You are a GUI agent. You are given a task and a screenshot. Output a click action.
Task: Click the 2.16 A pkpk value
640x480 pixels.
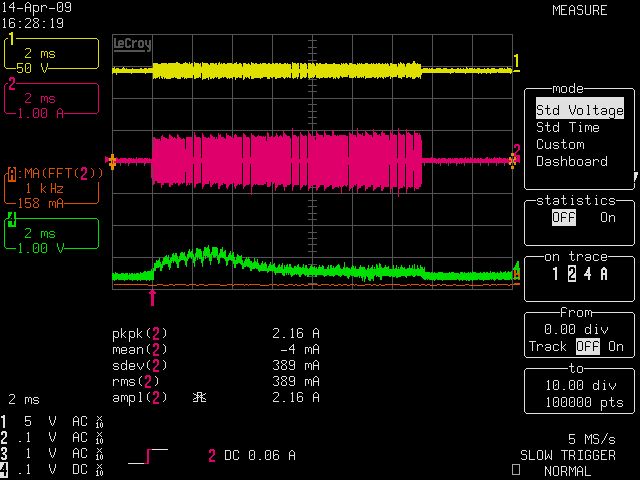(296, 333)
